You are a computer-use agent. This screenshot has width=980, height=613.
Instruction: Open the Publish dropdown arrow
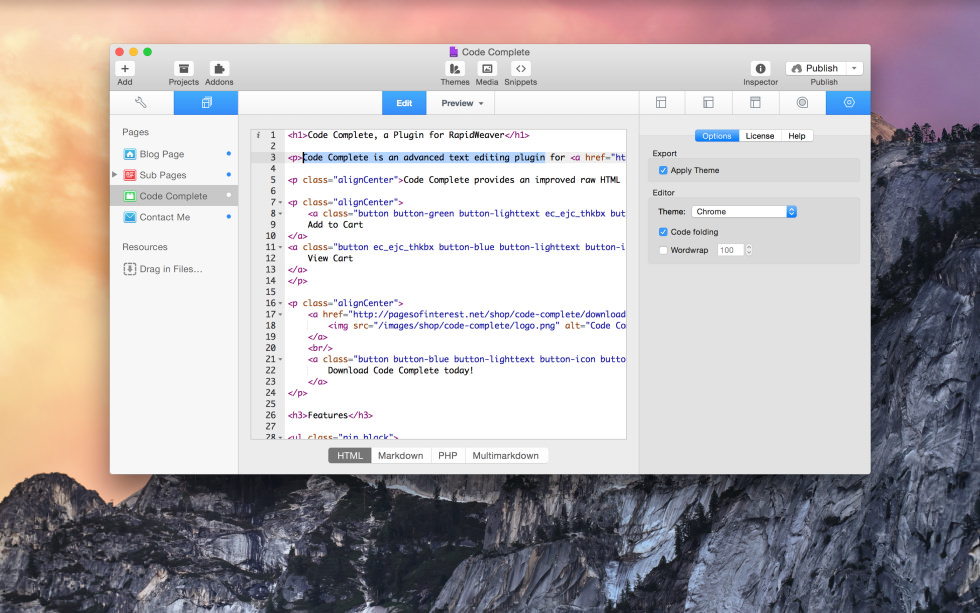click(854, 68)
